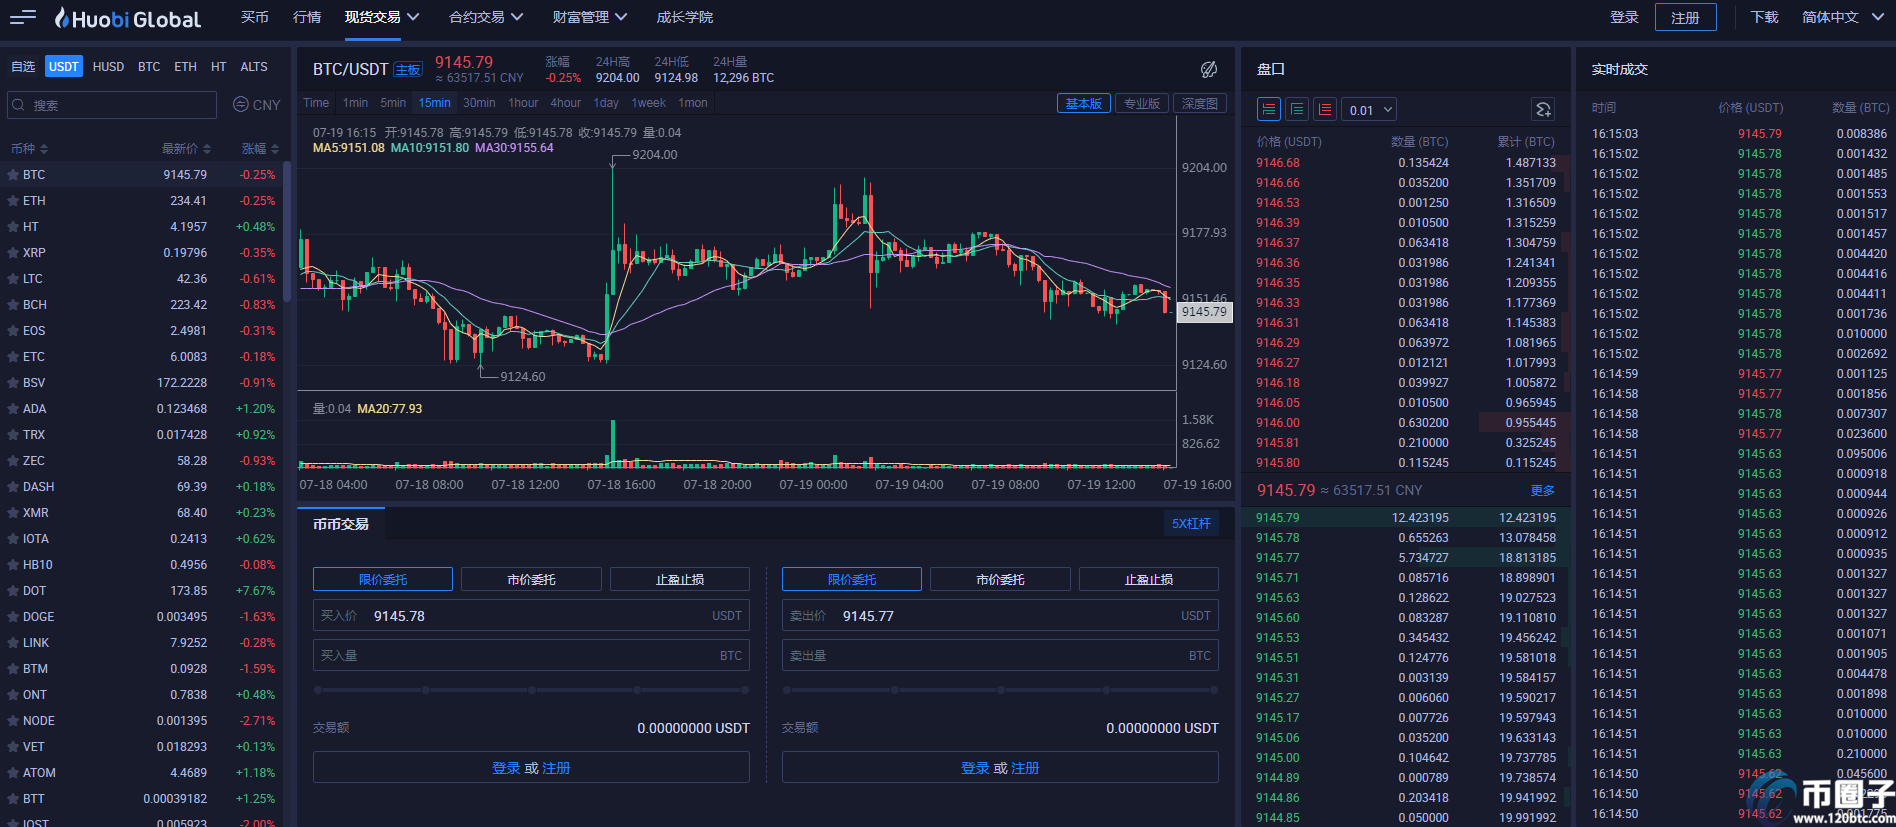Show only sell orders in order book
The image size is (1896, 827).
[1325, 109]
